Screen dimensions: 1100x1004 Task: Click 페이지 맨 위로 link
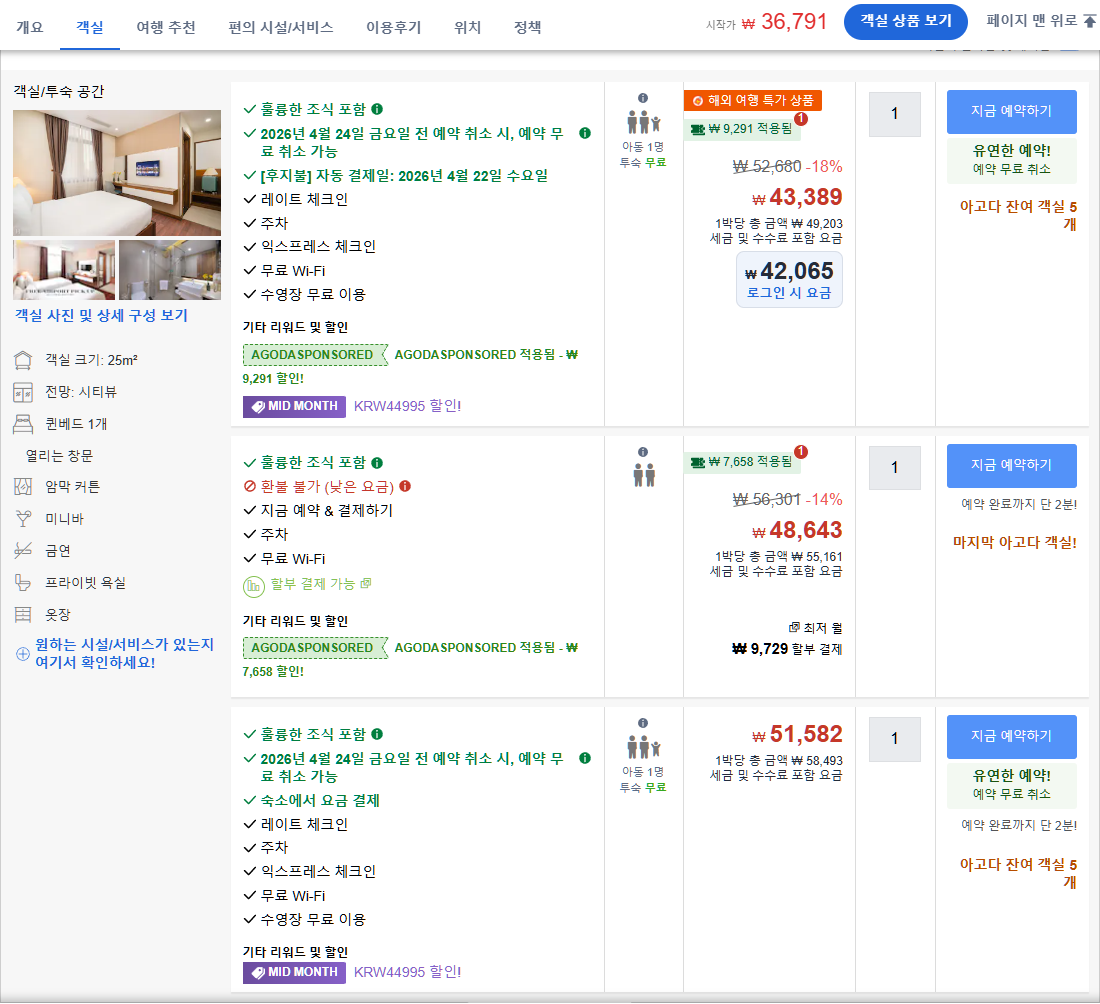pos(1031,20)
